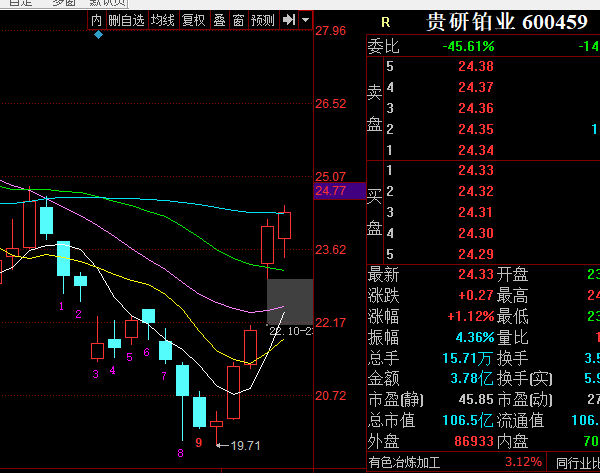Click 删自选 to remove from watchlist
The height and width of the screenshot is (473, 600).
tap(126, 20)
